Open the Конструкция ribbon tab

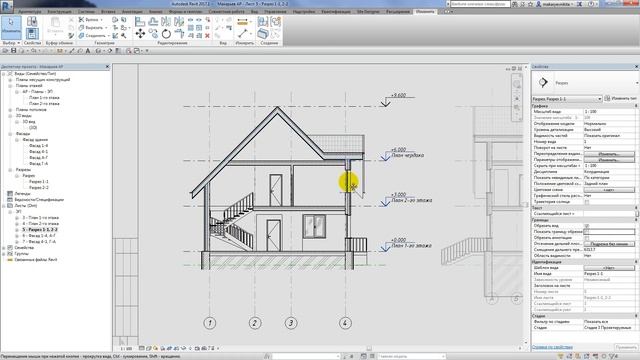(59, 12)
